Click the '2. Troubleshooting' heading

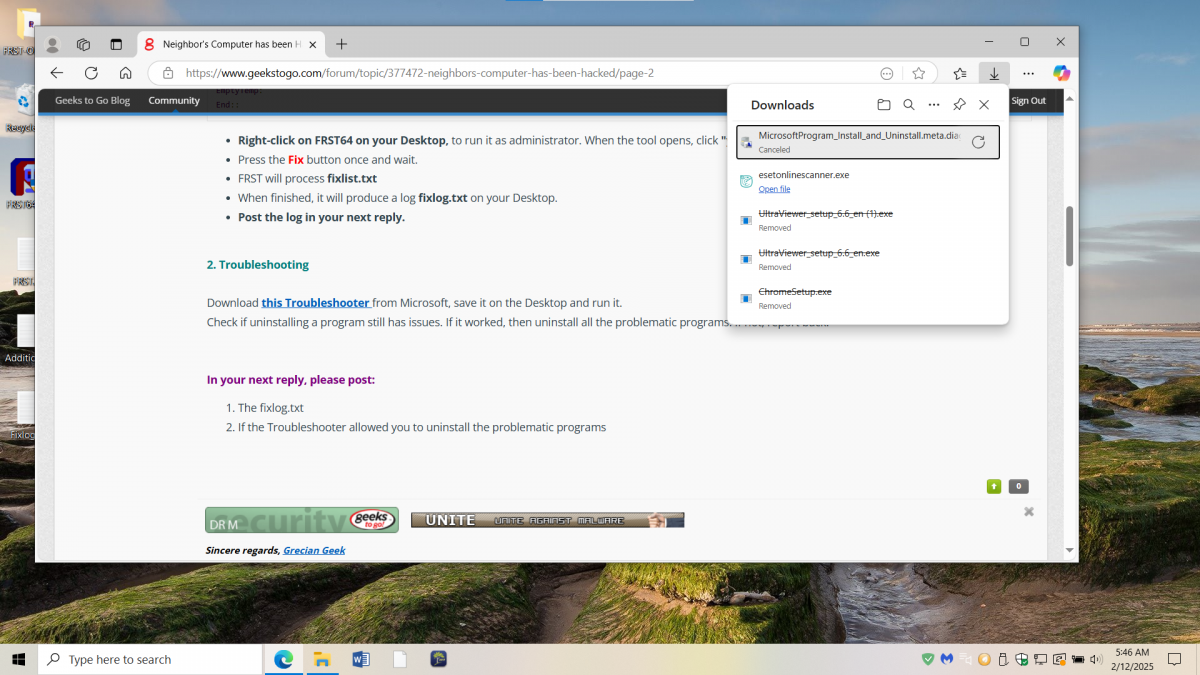(x=258, y=265)
